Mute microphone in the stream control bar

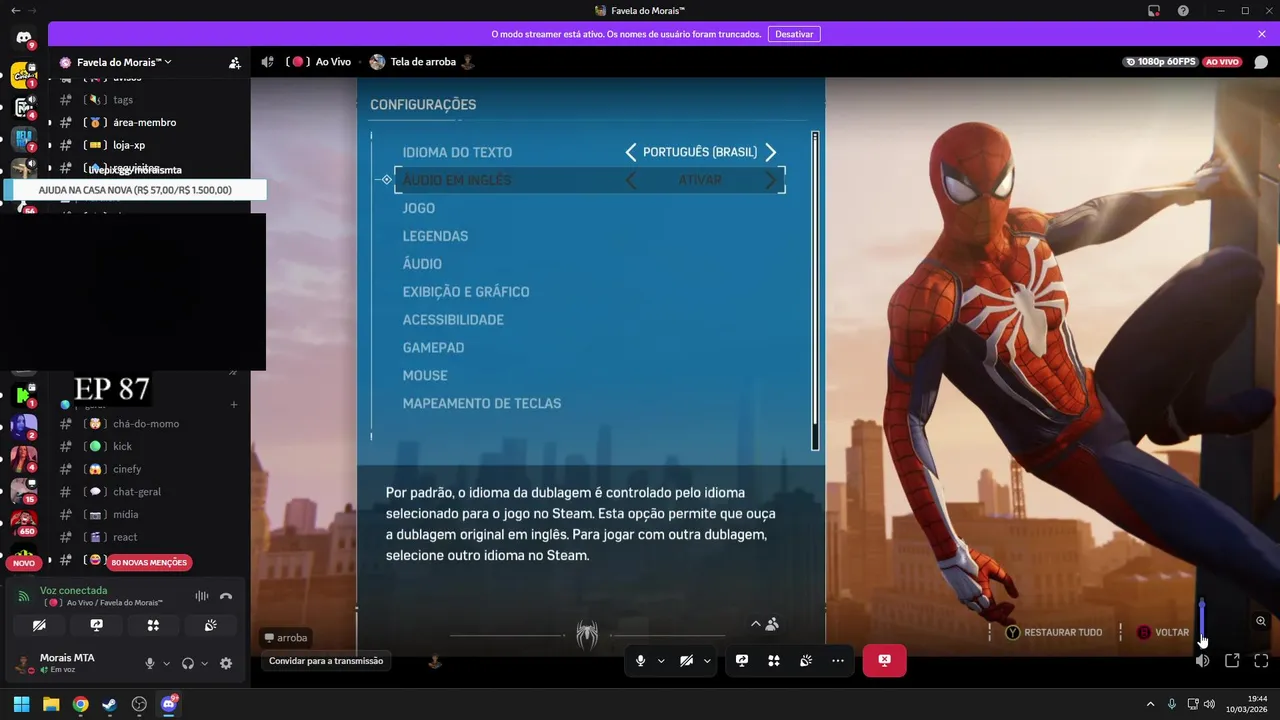(641, 660)
